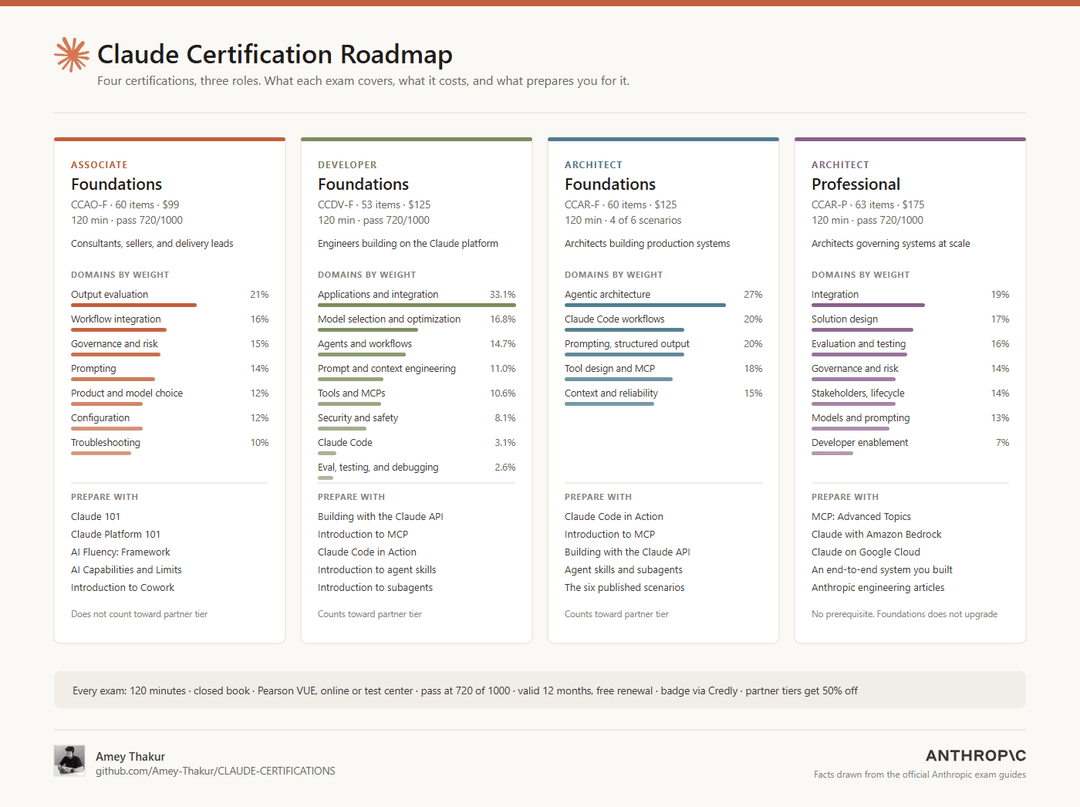This screenshot has height=807, width=1080.
Task: Click The six published scenarios item
Action: click(x=625, y=588)
